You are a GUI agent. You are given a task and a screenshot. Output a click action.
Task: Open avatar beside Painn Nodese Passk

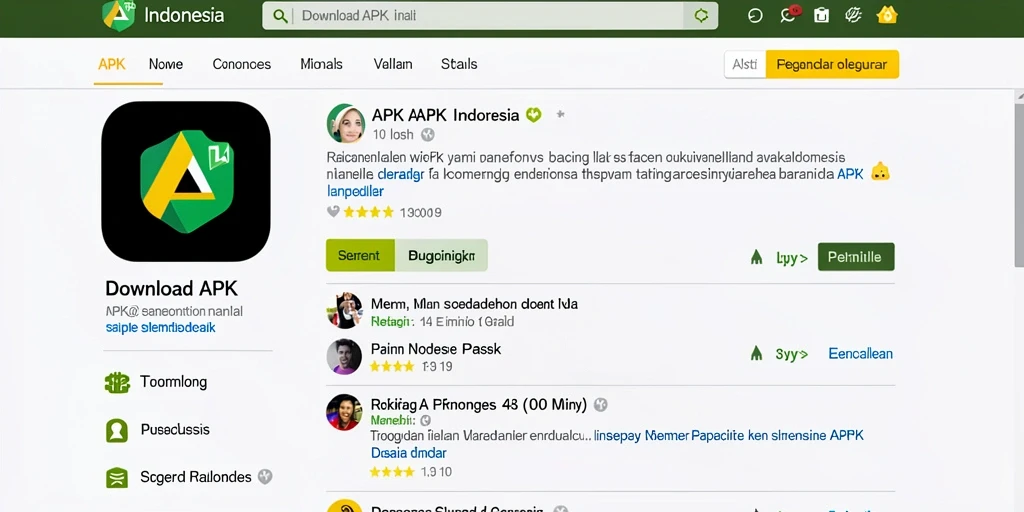(344, 357)
